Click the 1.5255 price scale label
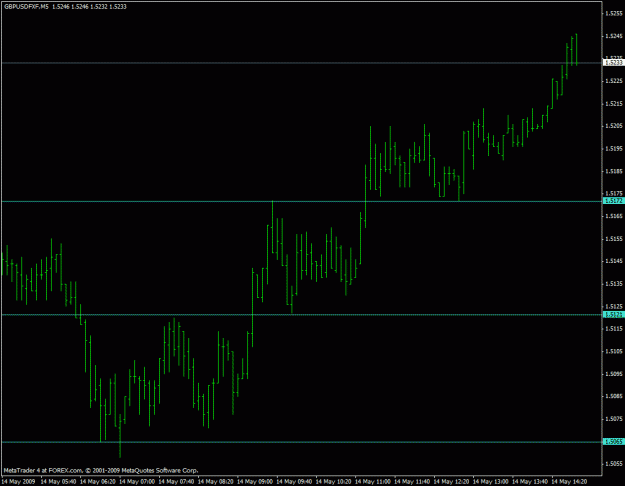625x486 pixels. pos(614,13)
